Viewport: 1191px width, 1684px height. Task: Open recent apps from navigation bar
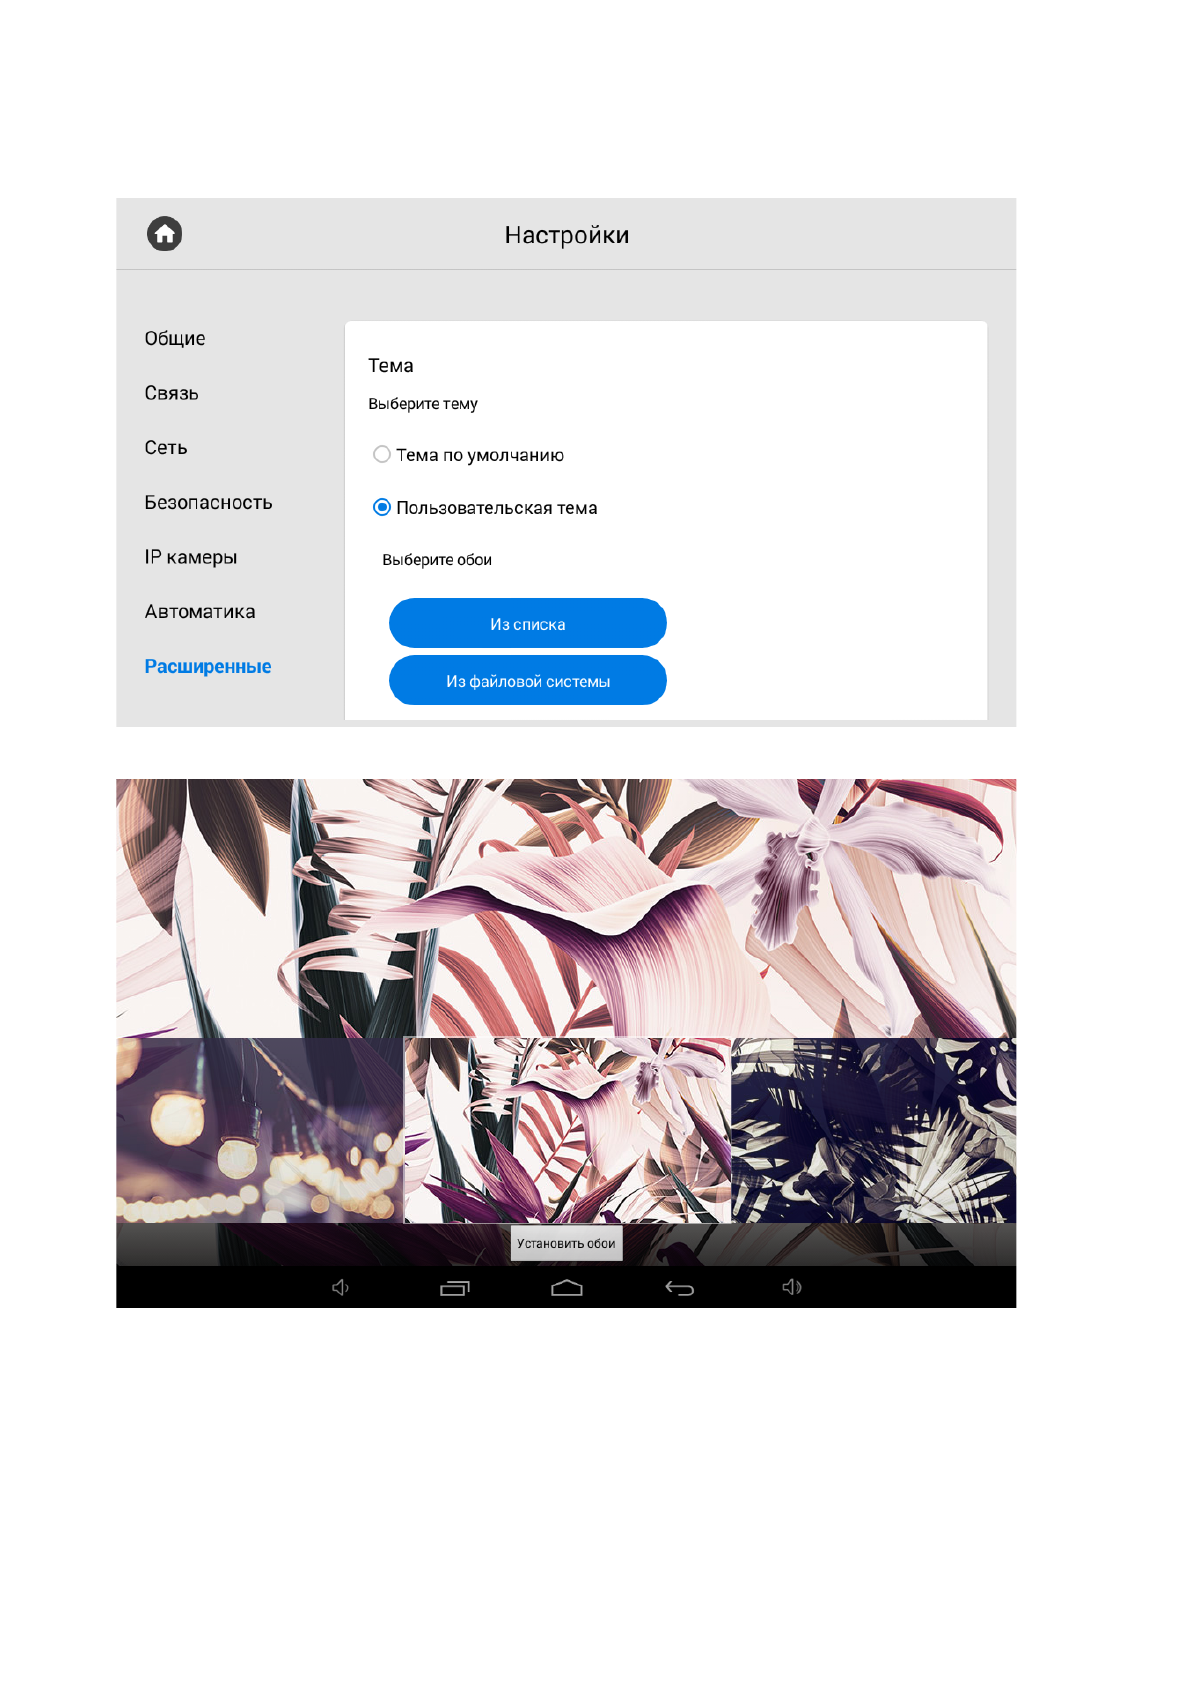tap(455, 1288)
